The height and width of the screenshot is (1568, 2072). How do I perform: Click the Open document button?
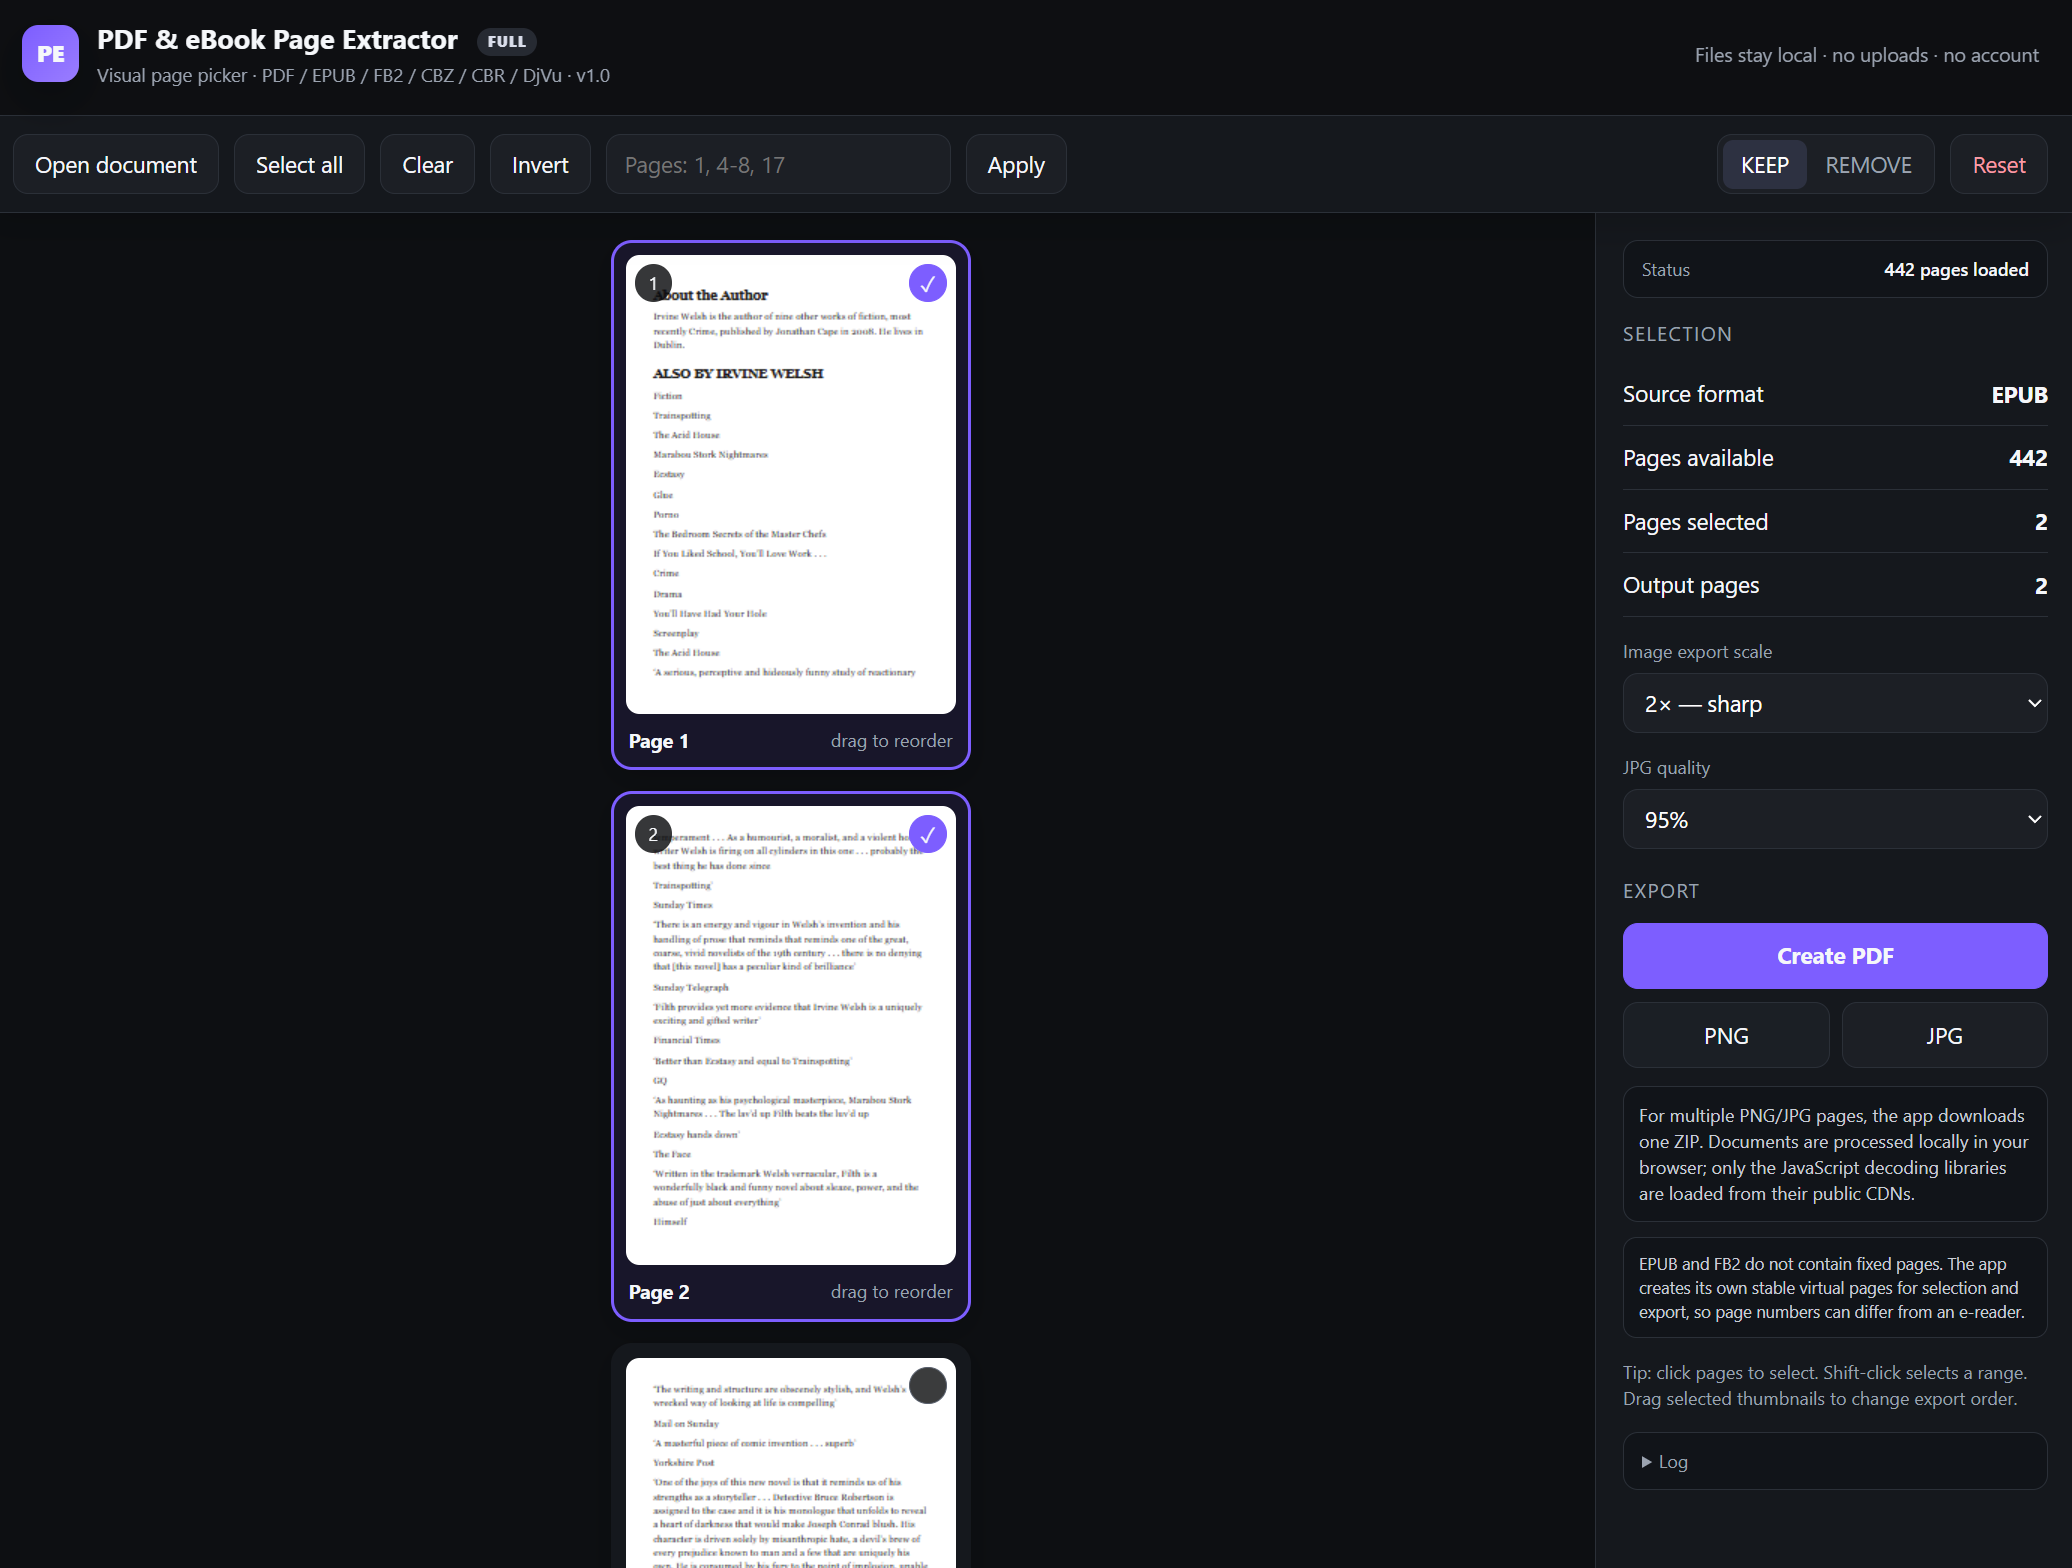coord(116,165)
